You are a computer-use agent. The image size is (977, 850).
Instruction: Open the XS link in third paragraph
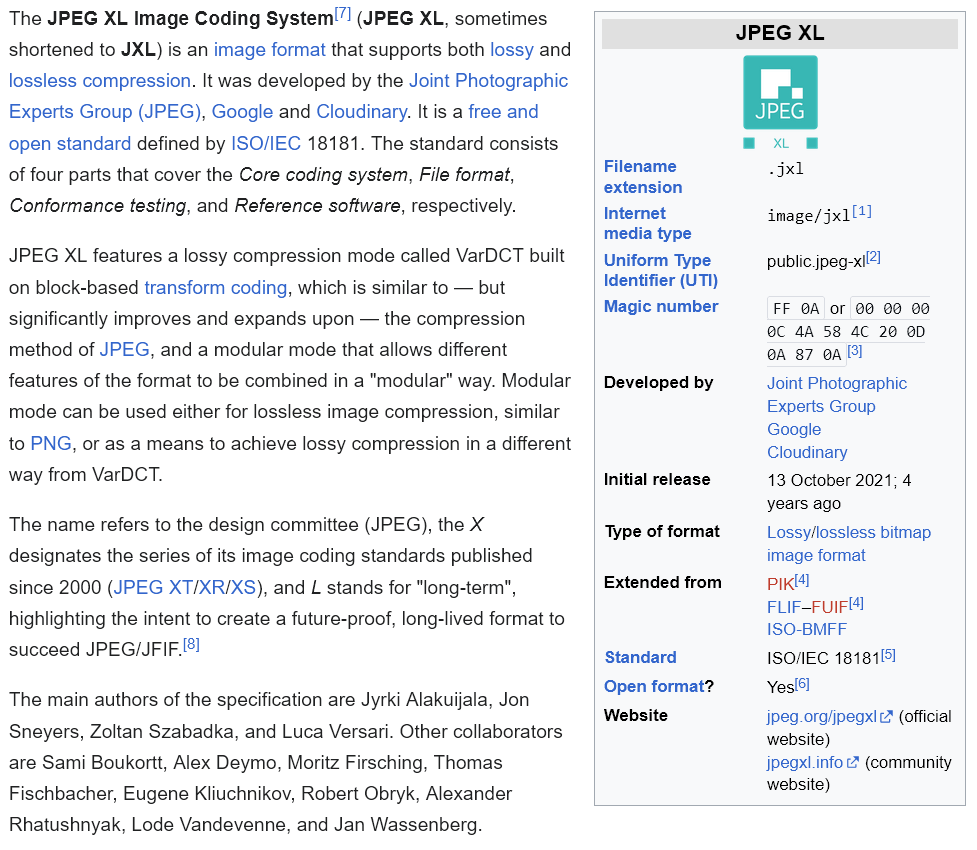(243, 587)
